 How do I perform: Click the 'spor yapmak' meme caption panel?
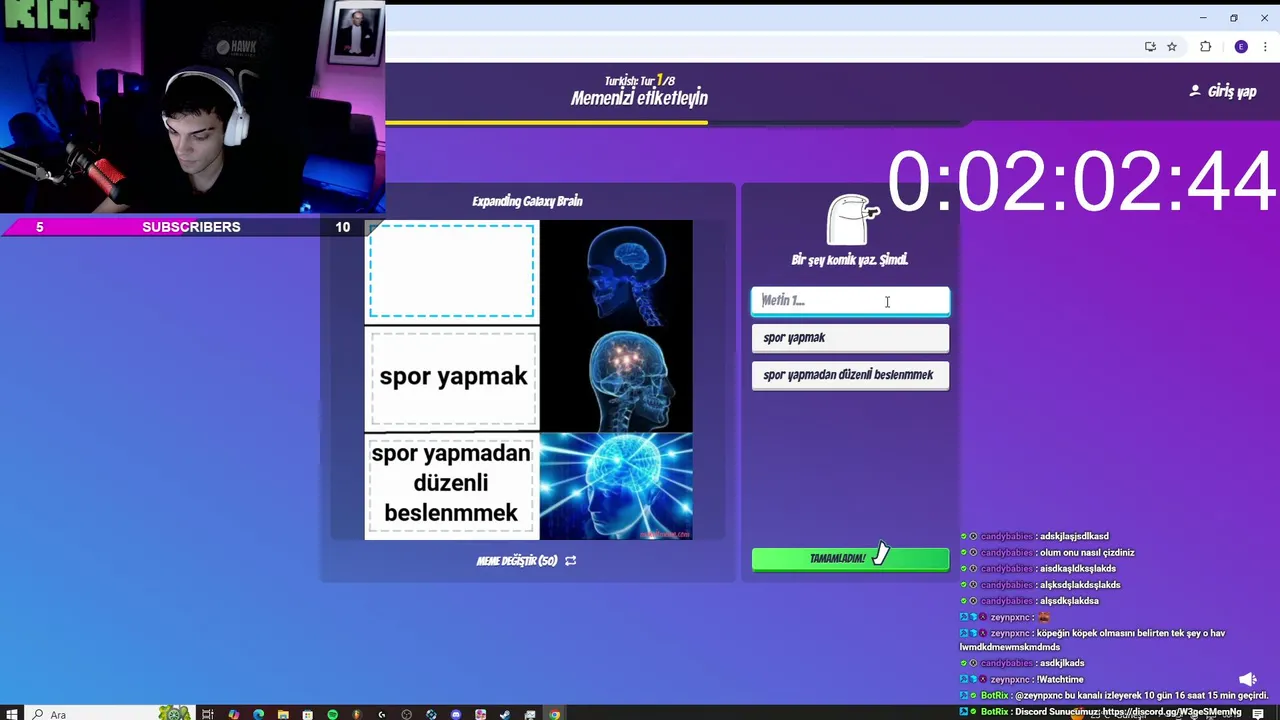click(x=452, y=378)
